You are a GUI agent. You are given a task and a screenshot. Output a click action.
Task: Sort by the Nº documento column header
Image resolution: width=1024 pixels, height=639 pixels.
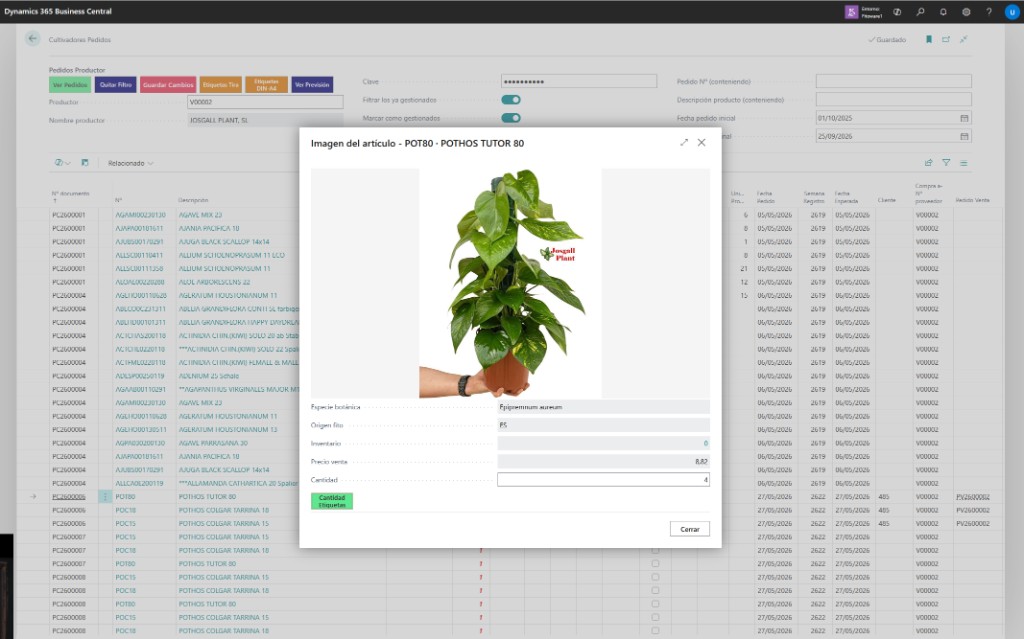point(71,197)
